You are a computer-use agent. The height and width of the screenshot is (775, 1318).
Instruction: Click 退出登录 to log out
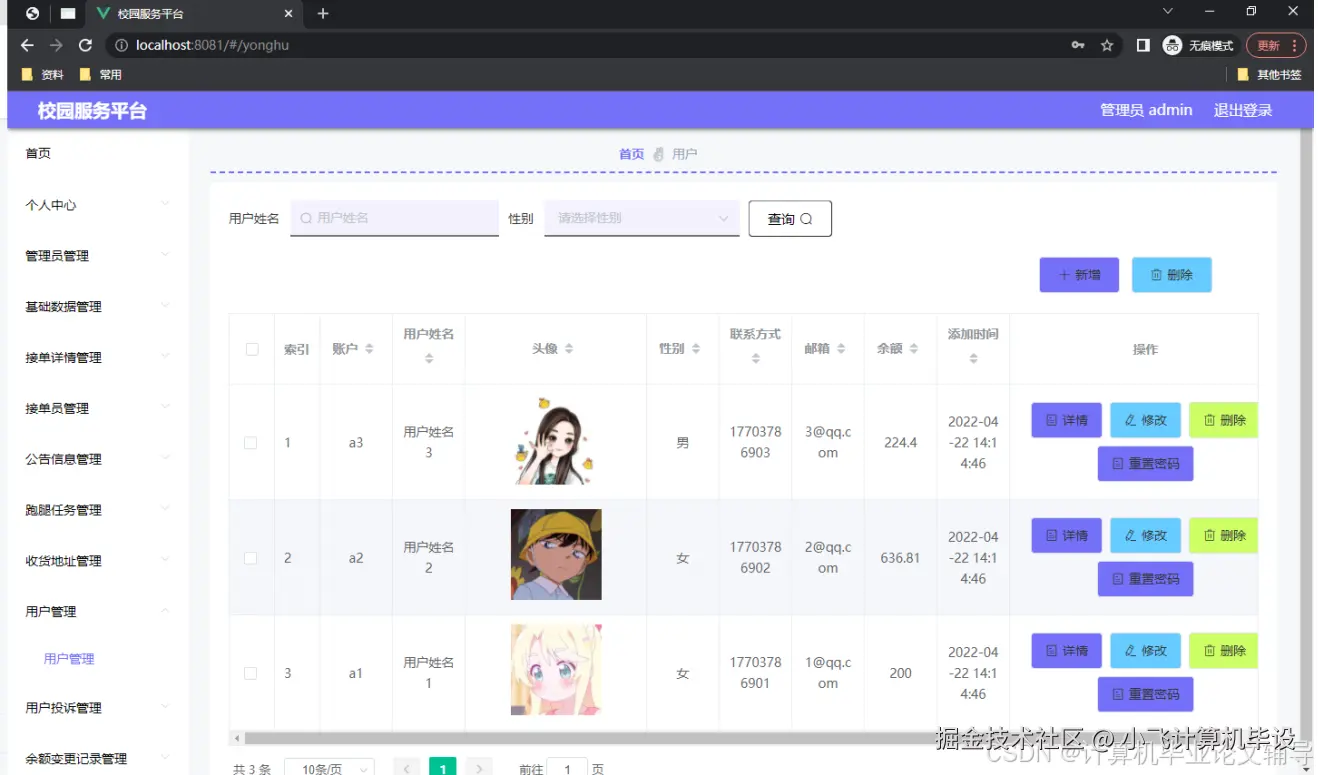coord(1243,110)
